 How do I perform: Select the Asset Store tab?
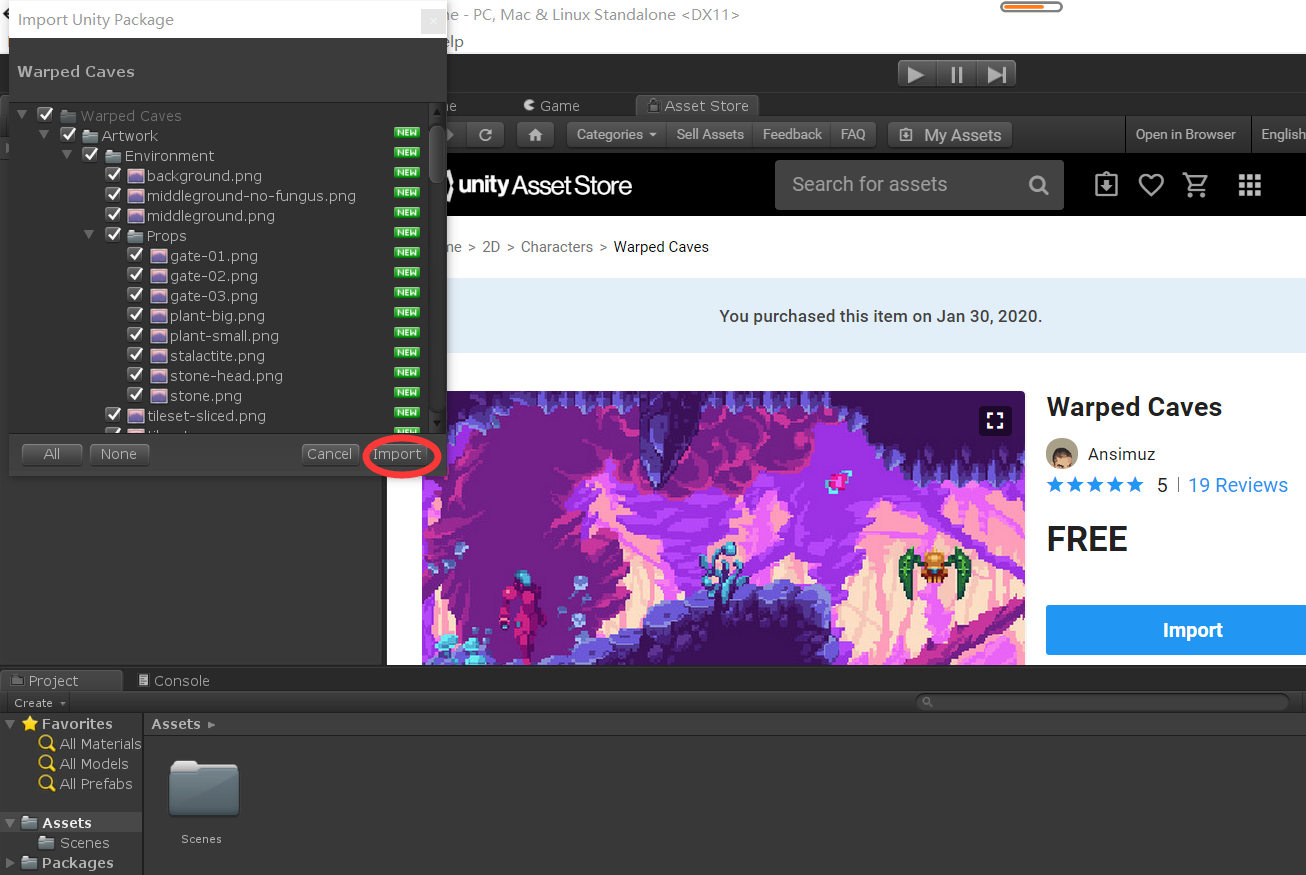click(x=698, y=106)
